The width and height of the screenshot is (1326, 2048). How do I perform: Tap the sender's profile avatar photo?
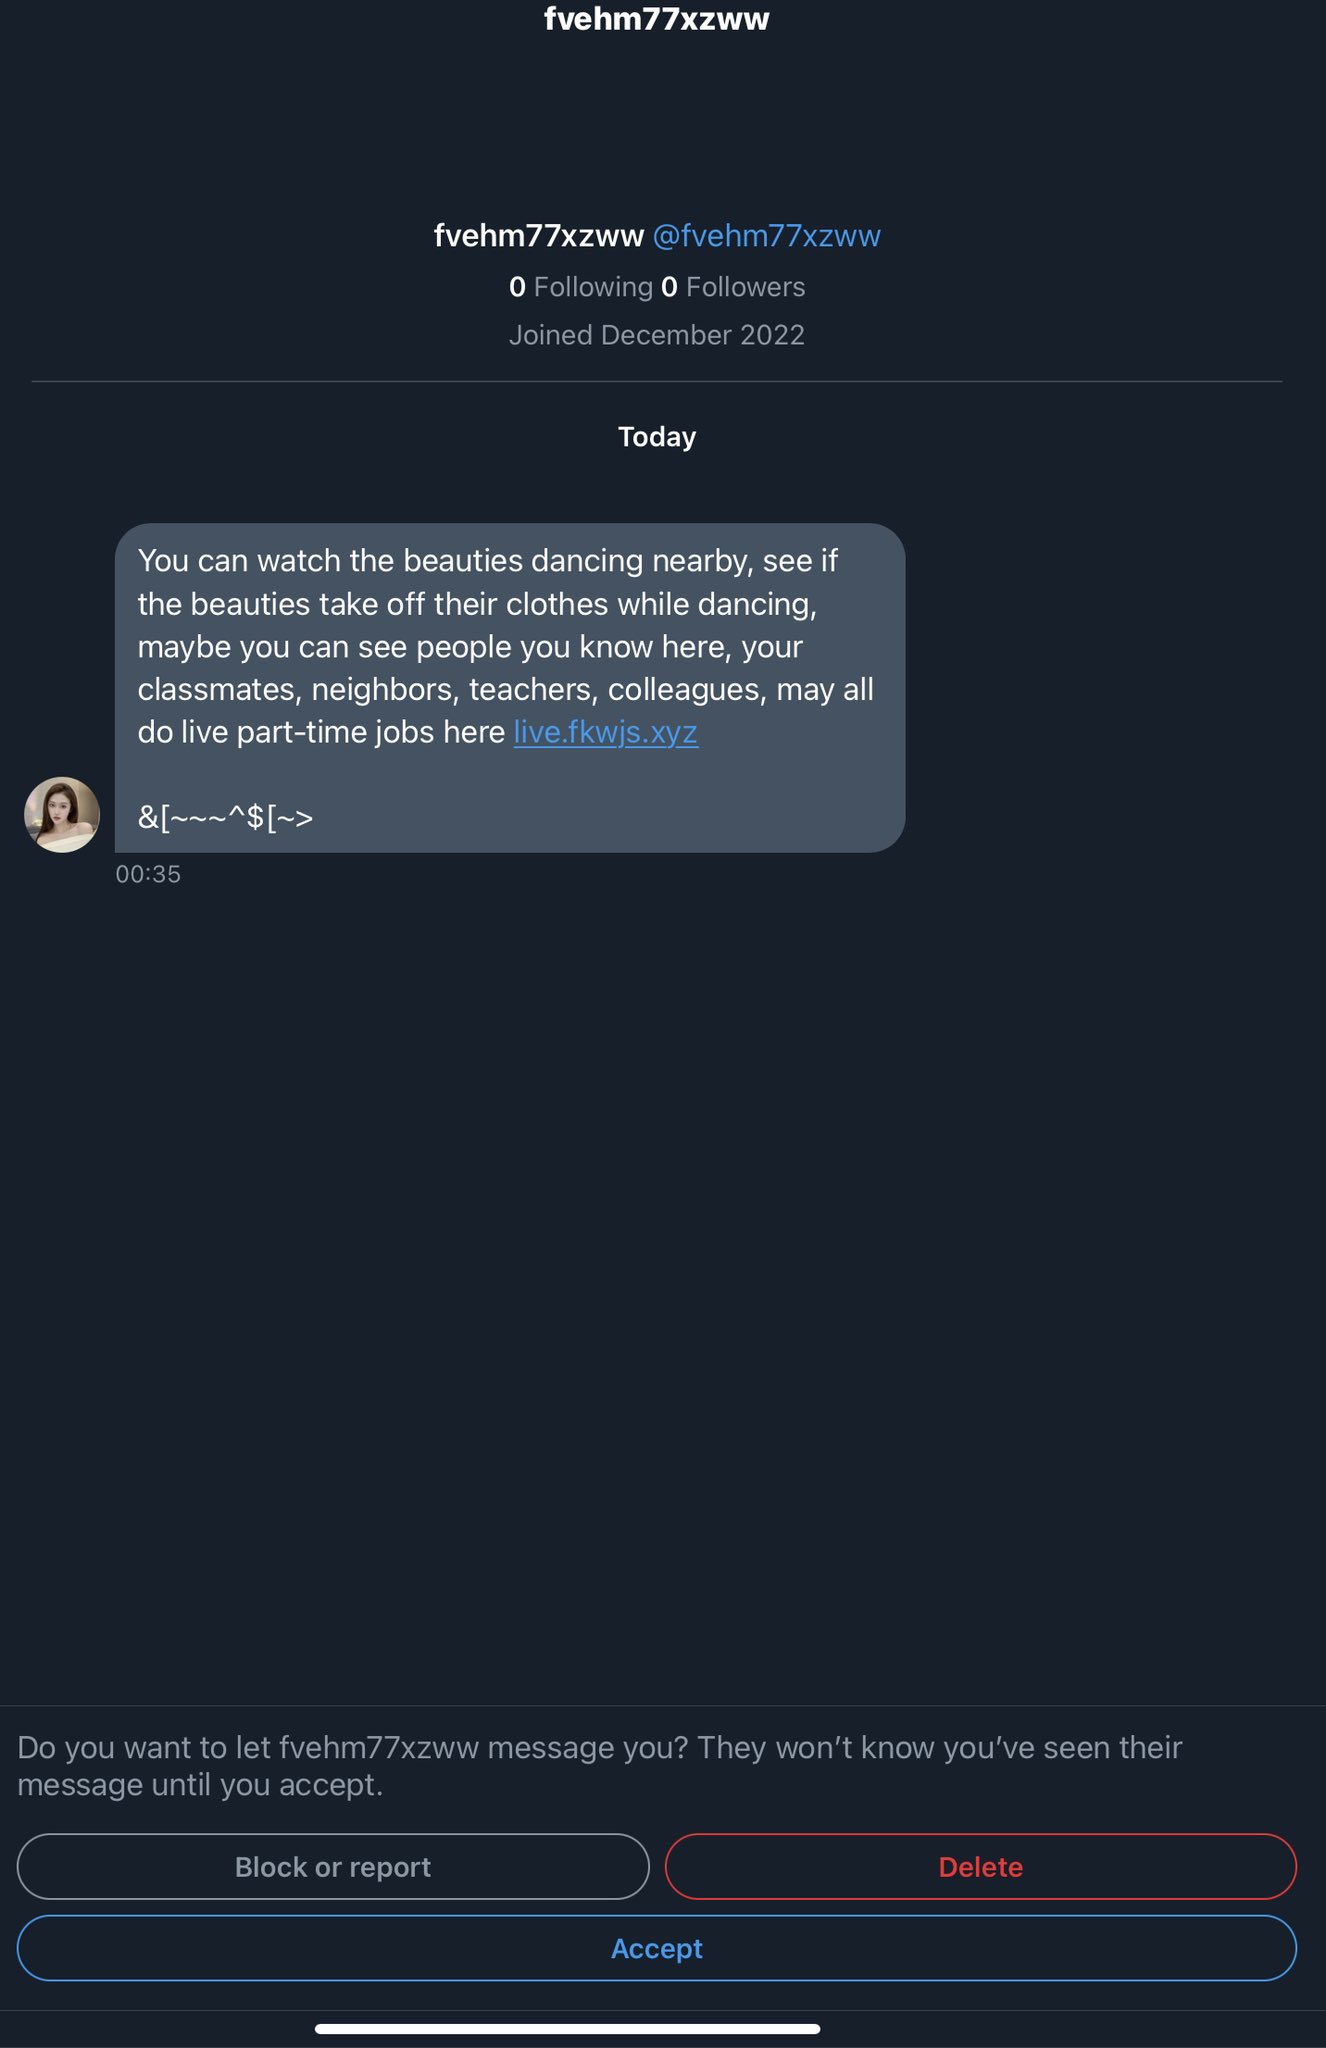coord(62,815)
